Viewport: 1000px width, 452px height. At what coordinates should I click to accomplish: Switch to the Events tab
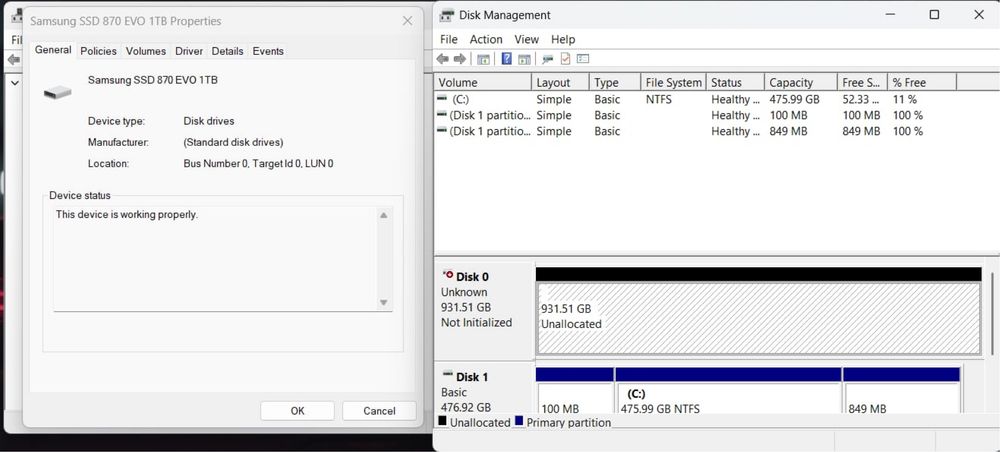(x=268, y=51)
